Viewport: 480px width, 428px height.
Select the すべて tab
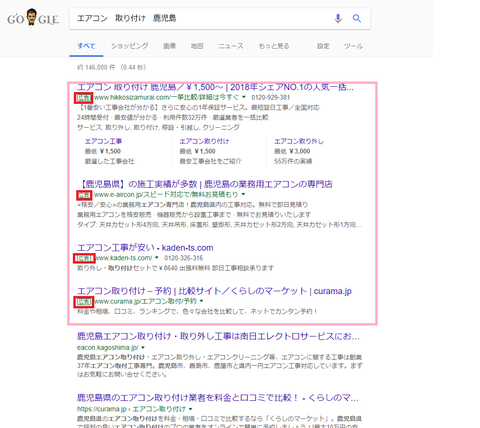pos(86,46)
